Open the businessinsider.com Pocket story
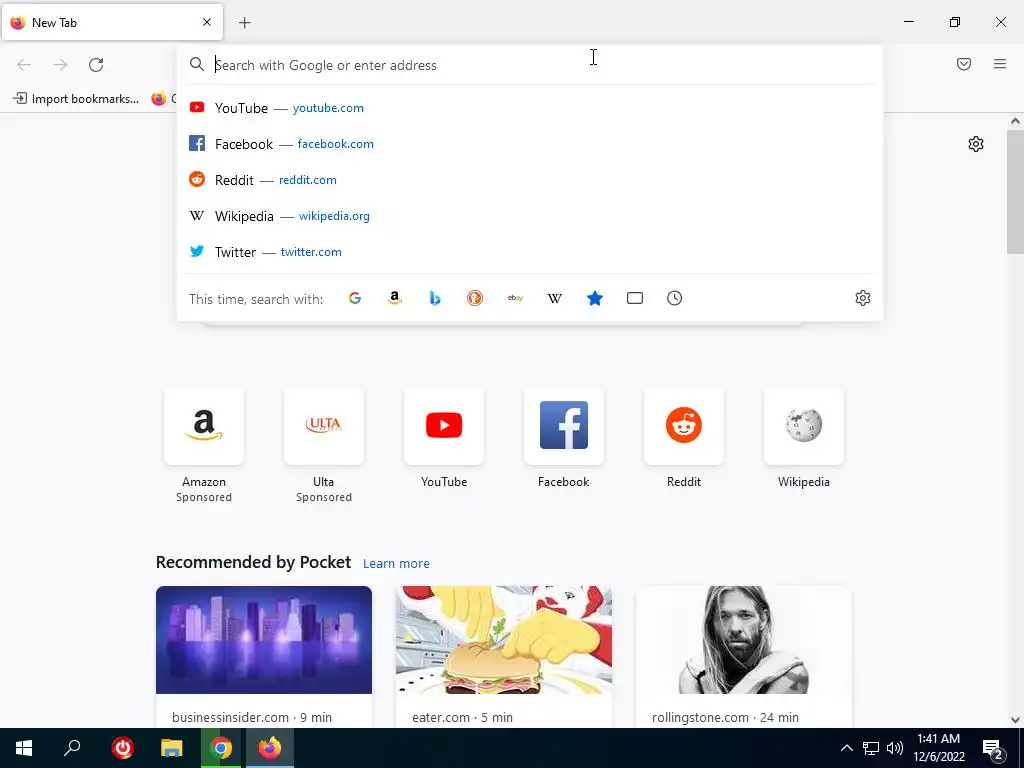Screen dimensions: 1024x768 (x=264, y=657)
